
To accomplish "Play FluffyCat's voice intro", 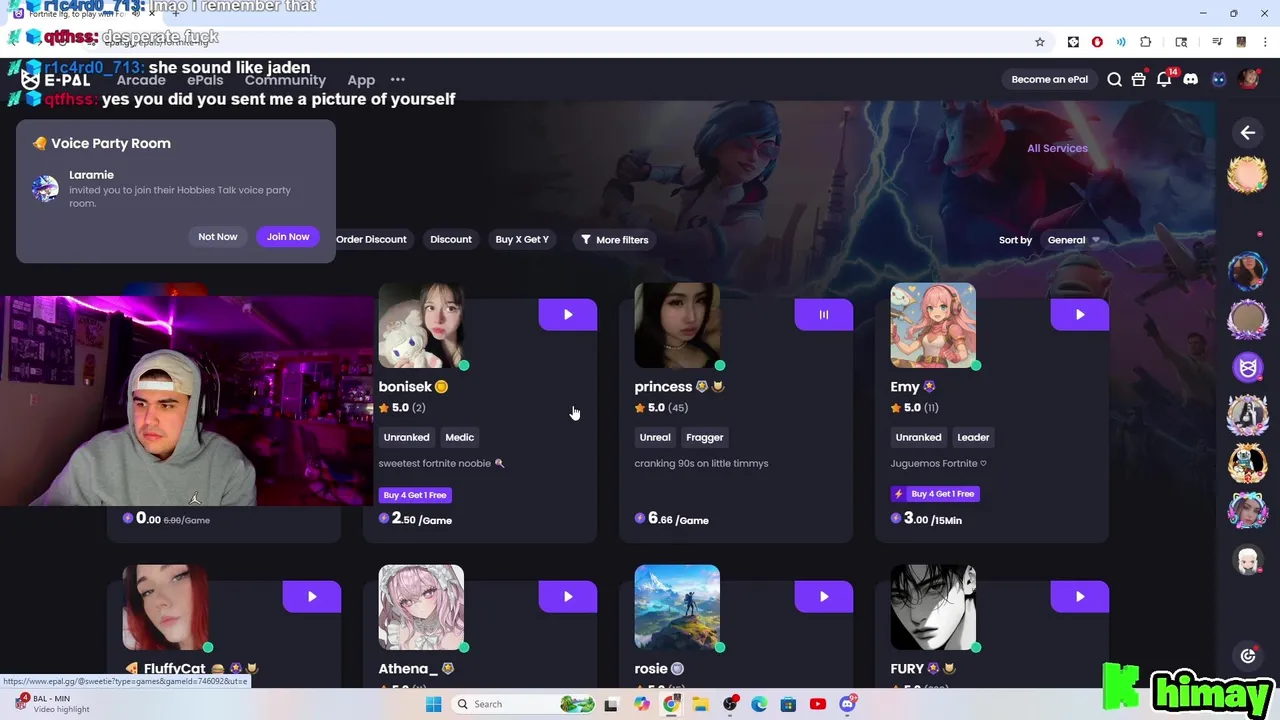I will [x=312, y=596].
